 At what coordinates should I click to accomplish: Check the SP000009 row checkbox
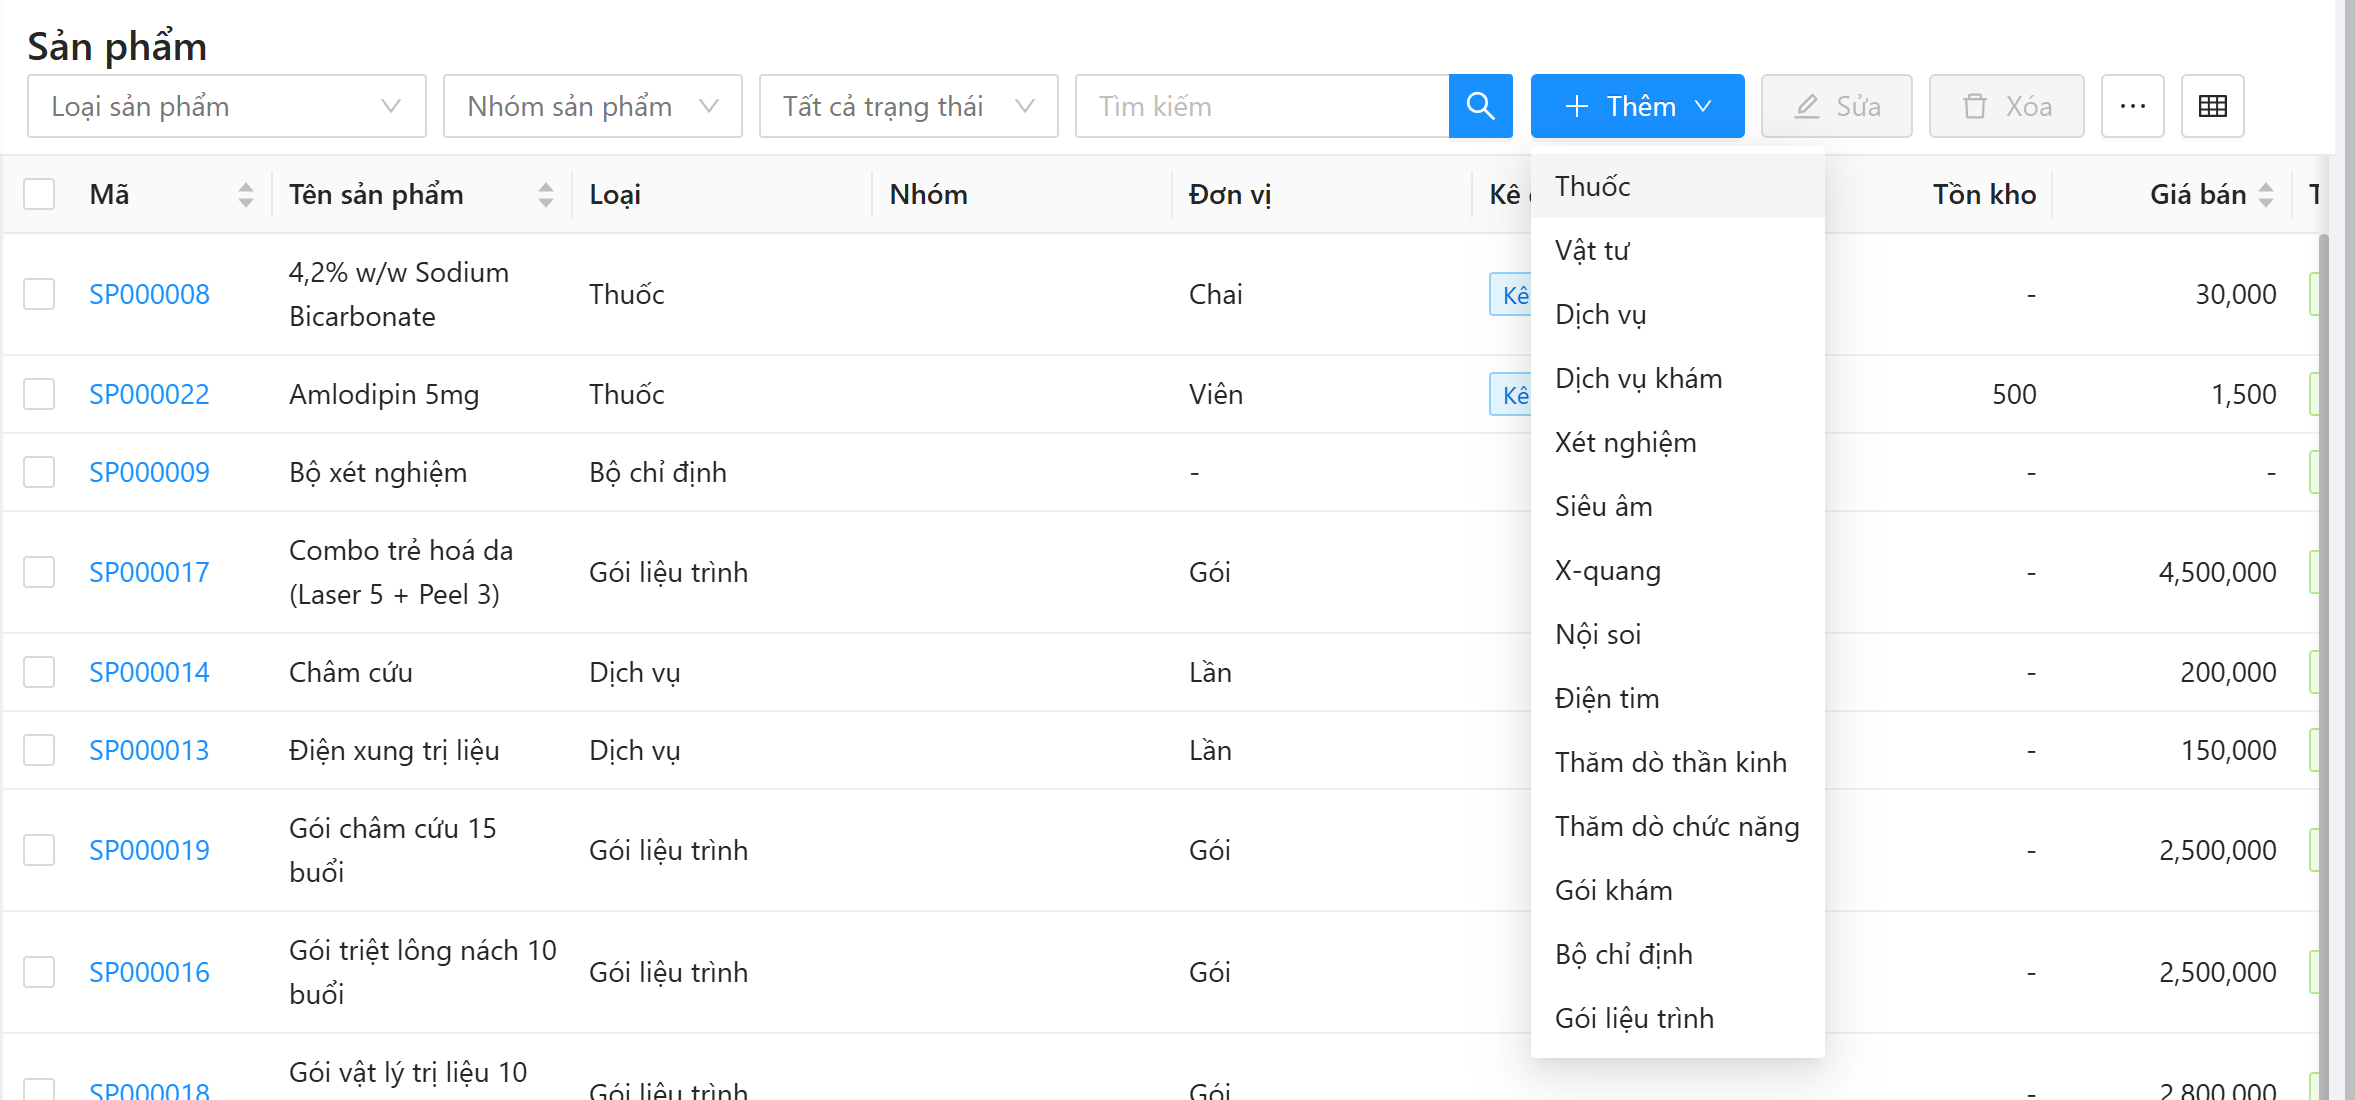coord(39,472)
